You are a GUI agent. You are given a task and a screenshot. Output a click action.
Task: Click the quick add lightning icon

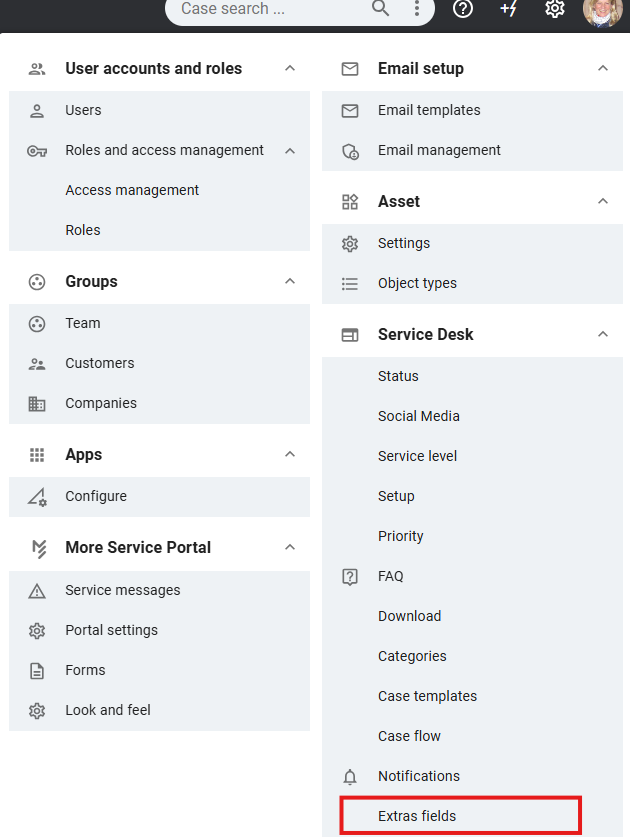coord(508,9)
